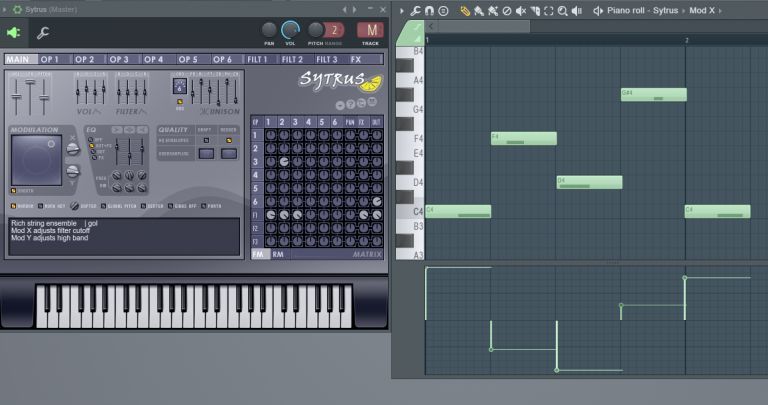Switch to the OP 1 tab
Viewport: 768px width, 405px height.
tap(54, 59)
